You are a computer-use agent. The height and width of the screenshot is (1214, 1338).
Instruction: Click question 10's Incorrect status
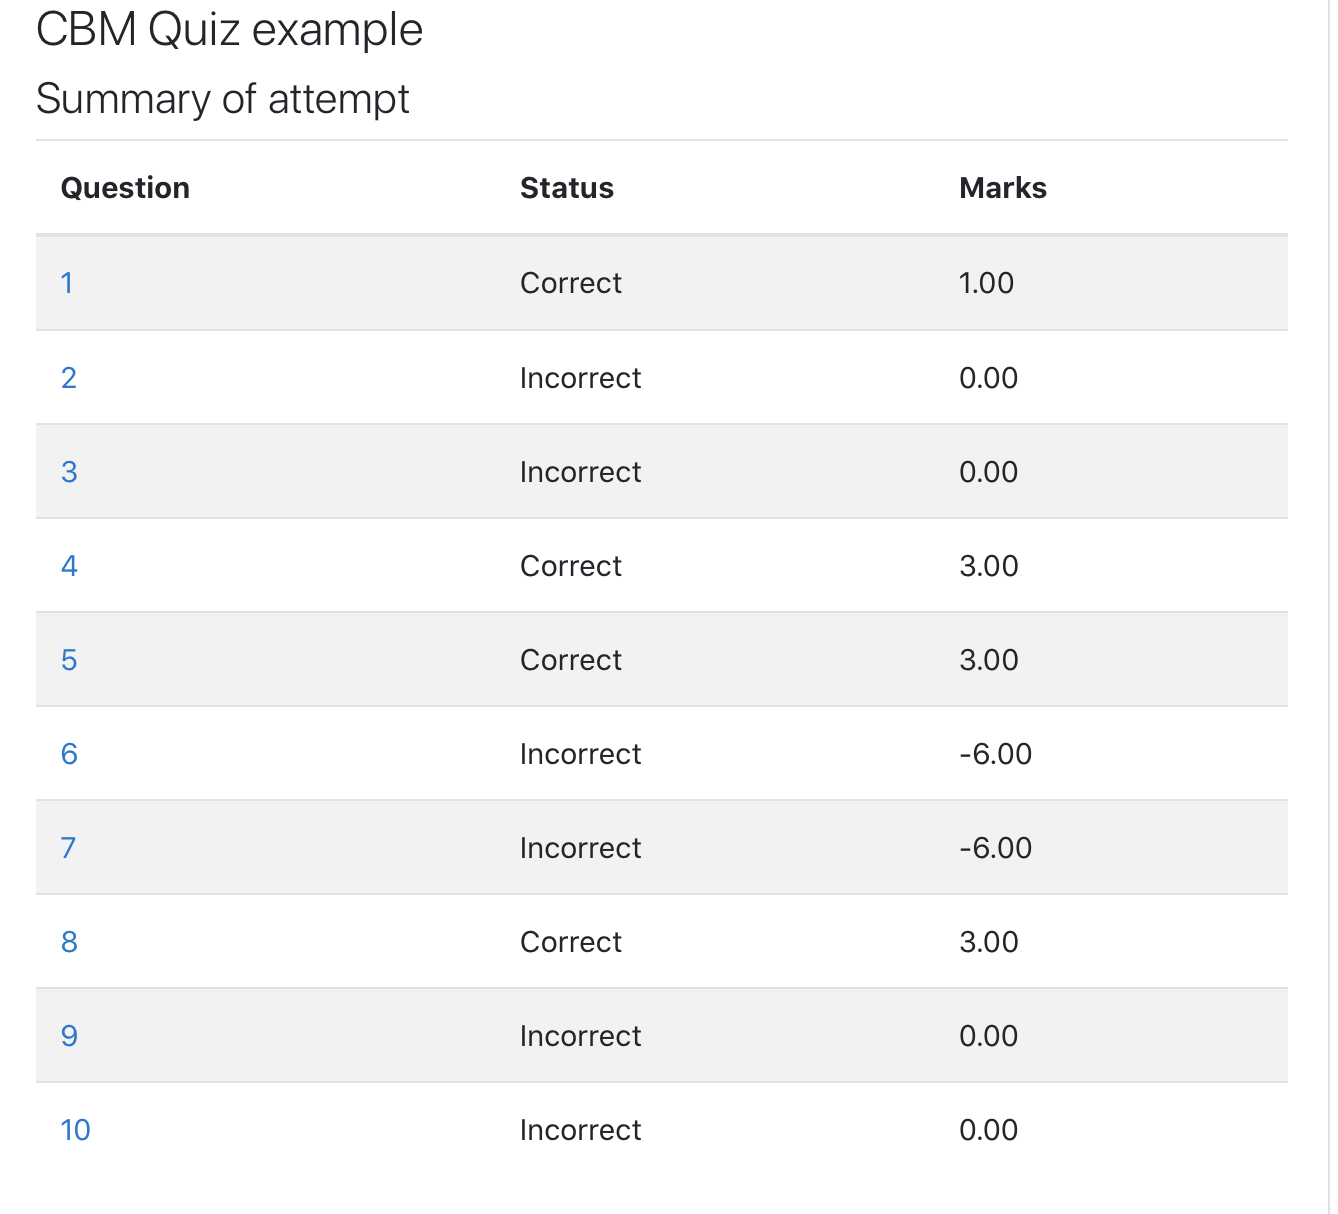point(581,1130)
